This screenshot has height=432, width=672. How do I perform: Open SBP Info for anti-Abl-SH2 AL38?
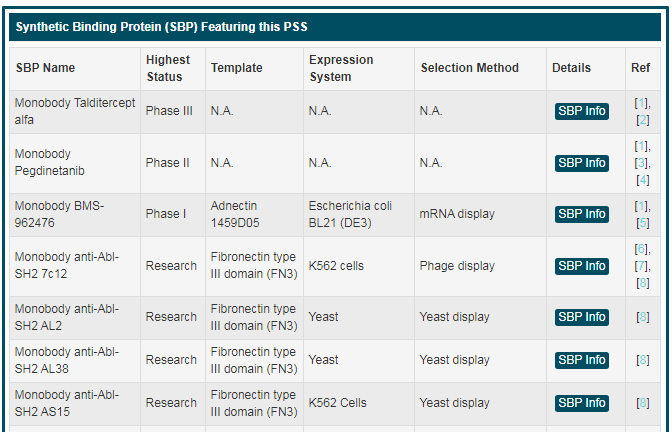coord(581,360)
